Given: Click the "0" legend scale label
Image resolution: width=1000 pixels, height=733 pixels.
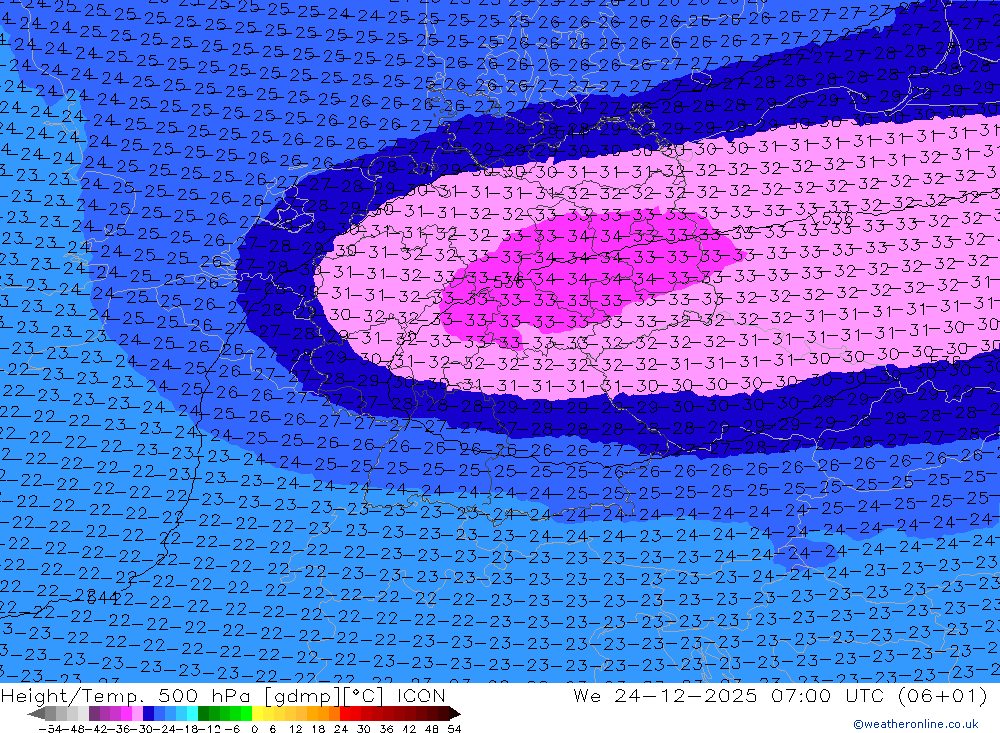Looking at the screenshot, I should [x=254, y=729].
